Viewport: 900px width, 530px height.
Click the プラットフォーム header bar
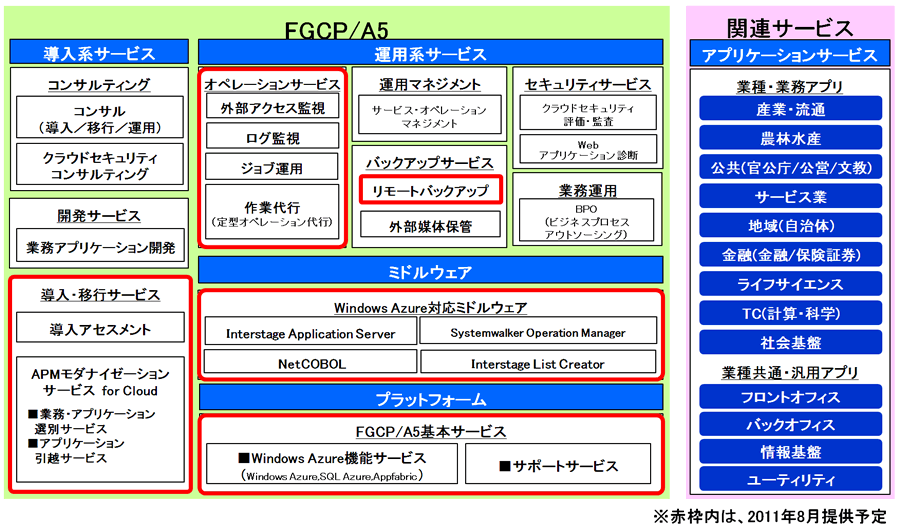tap(431, 398)
